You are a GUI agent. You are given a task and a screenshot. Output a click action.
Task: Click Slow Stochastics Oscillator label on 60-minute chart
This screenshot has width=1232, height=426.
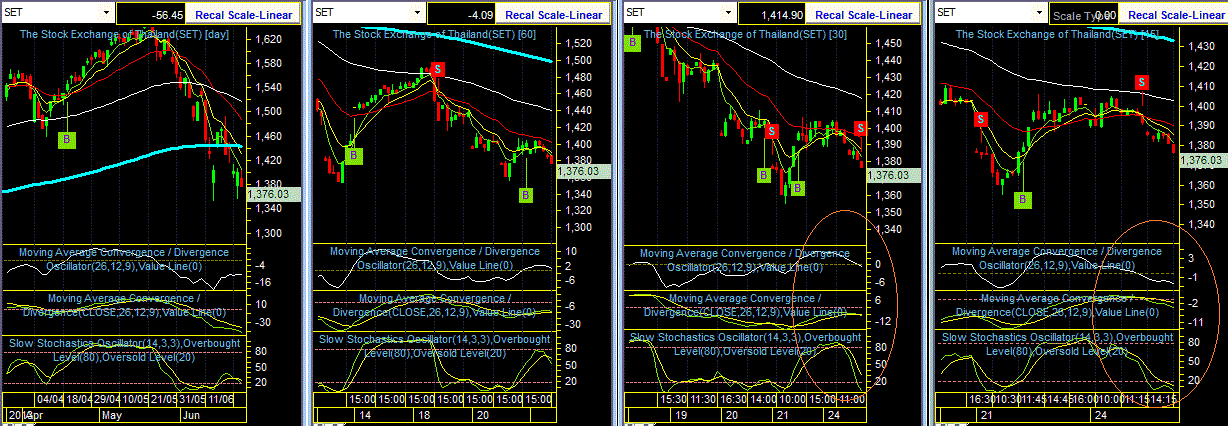435,346
